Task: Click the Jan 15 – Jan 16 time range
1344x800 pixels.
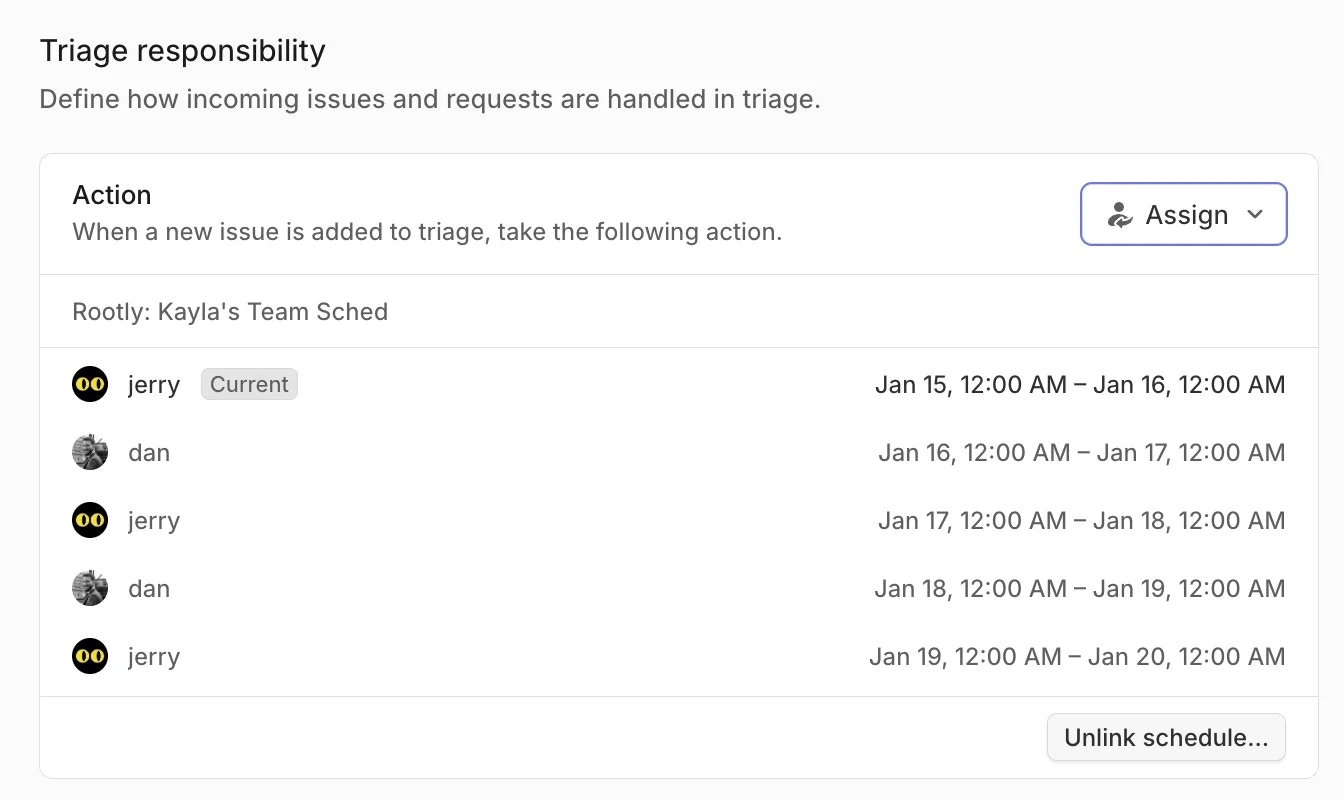Action: [x=1080, y=385]
